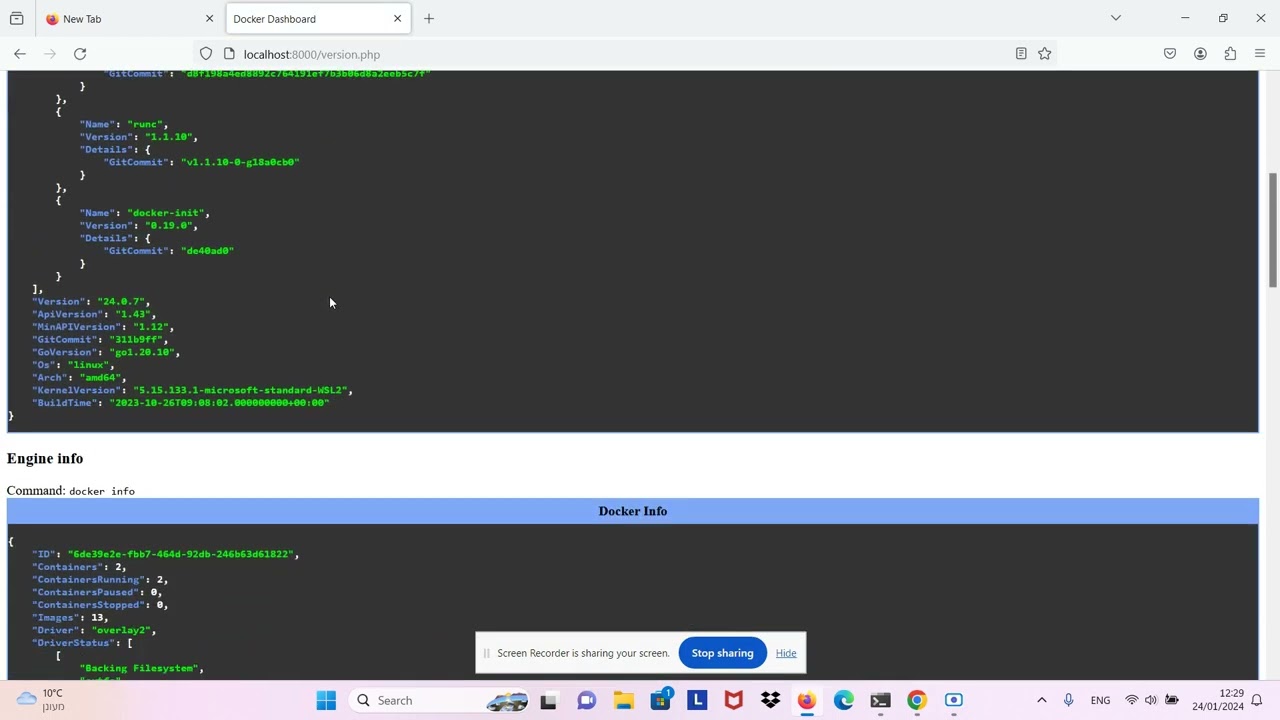This screenshot has width=1280, height=720.
Task: Click the sharing bar drag handle
Action: pos(487,653)
